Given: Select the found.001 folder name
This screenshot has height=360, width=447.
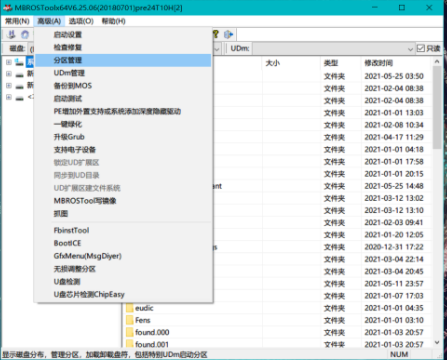Looking at the screenshot, I should click(x=152, y=344).
